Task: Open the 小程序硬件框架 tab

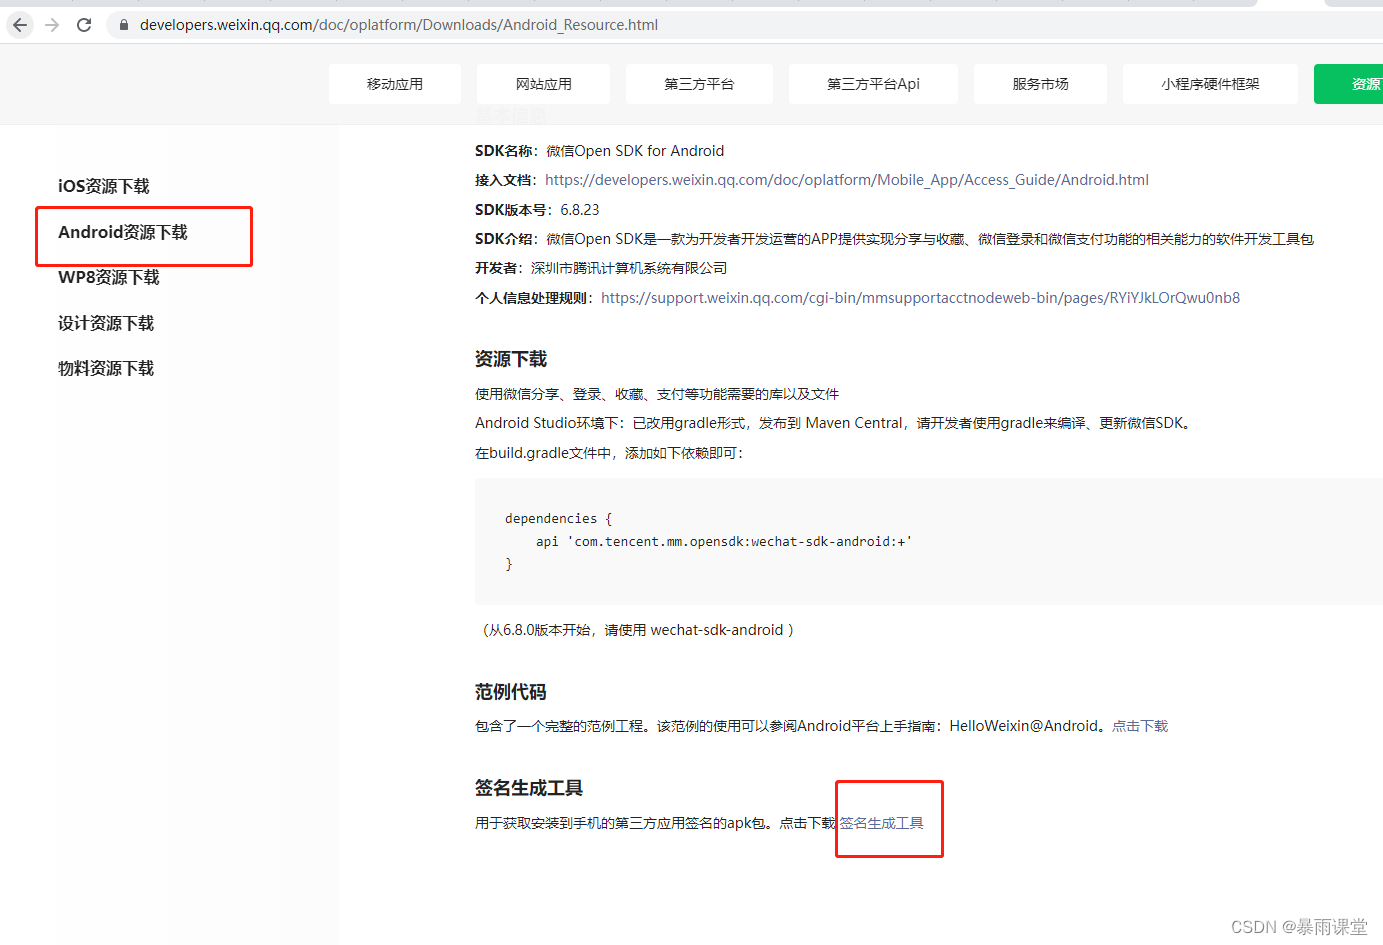Action: tap(1210, 84)
